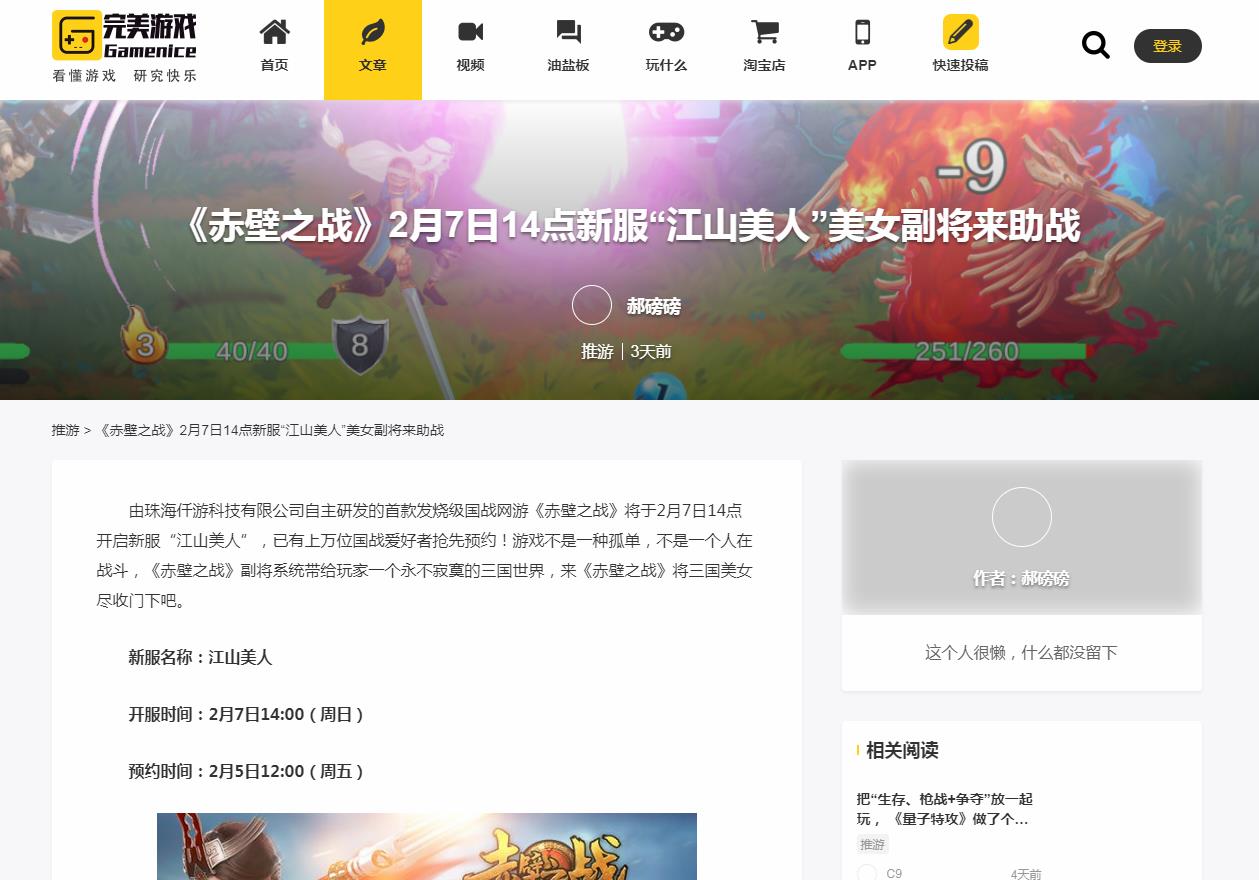The image size is (1259, 880).
Task: Open the 玩什么 menu label
Action: (667, 65)
